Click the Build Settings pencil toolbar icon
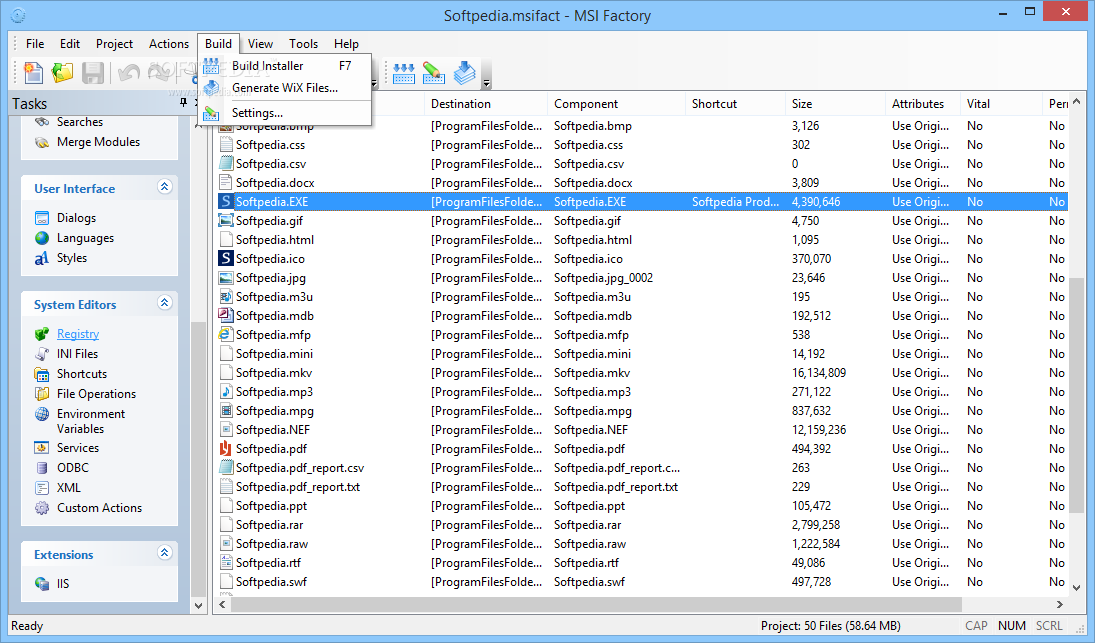1095x643 pixels. click(x=434, y=73)
